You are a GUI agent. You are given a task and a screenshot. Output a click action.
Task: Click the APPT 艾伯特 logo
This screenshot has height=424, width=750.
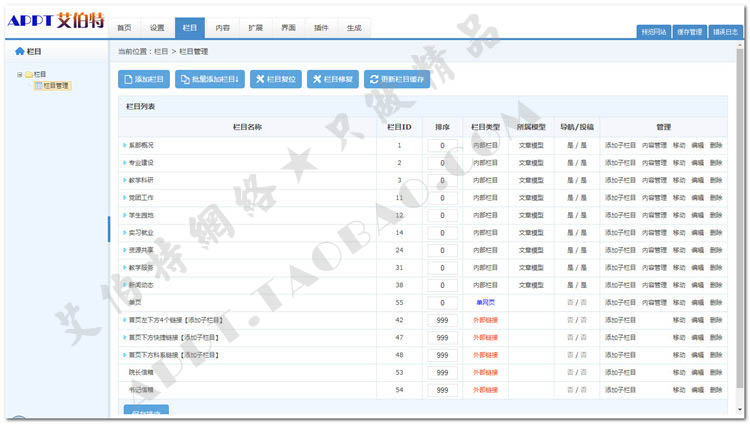tap(55, 20)
